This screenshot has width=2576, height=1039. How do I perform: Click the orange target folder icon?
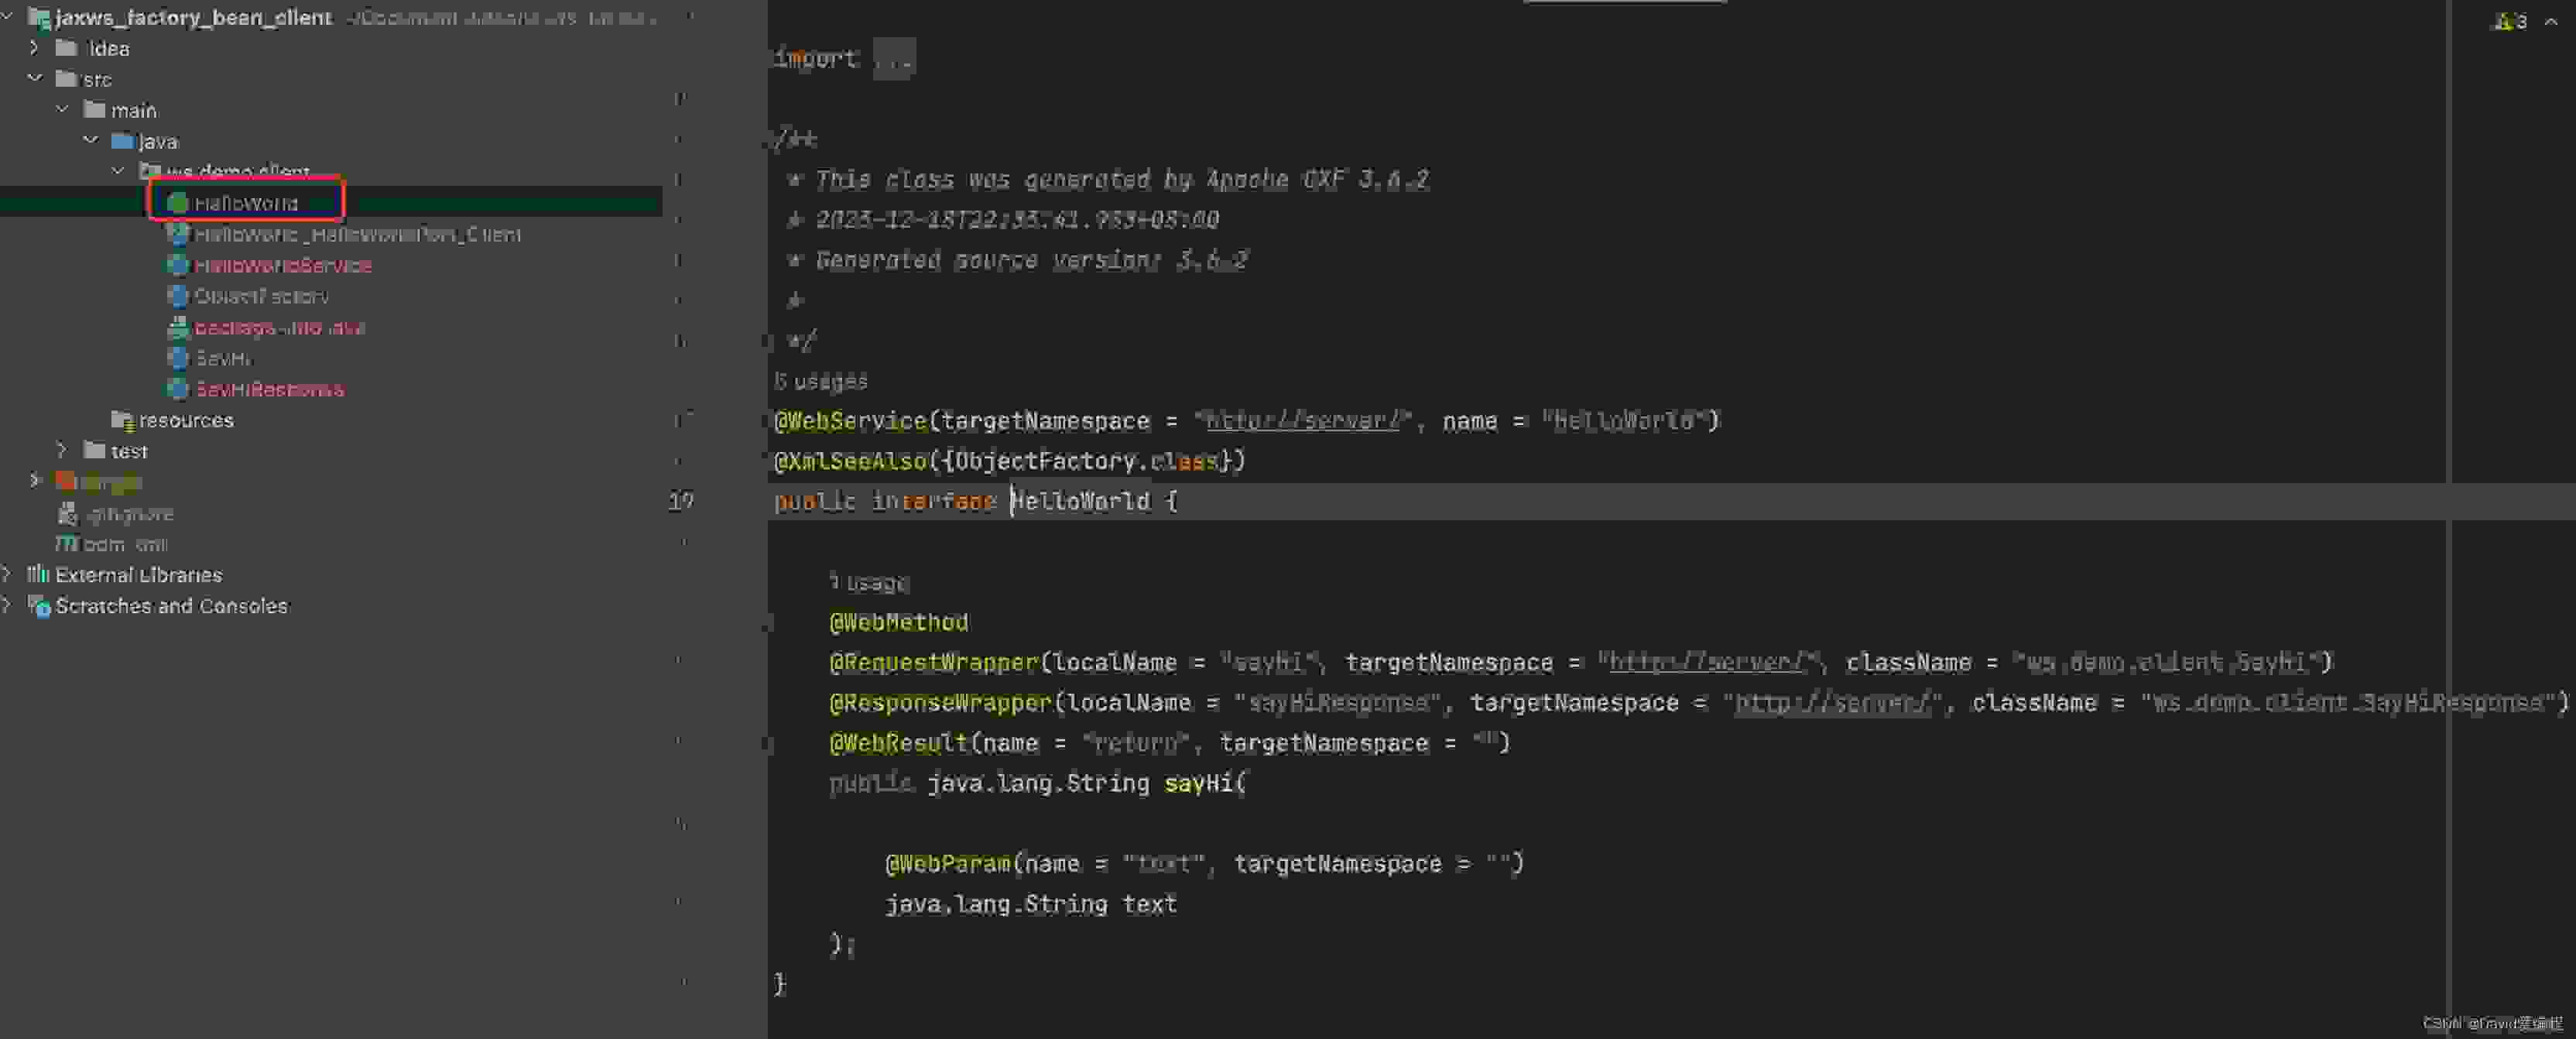coord(66,482)
